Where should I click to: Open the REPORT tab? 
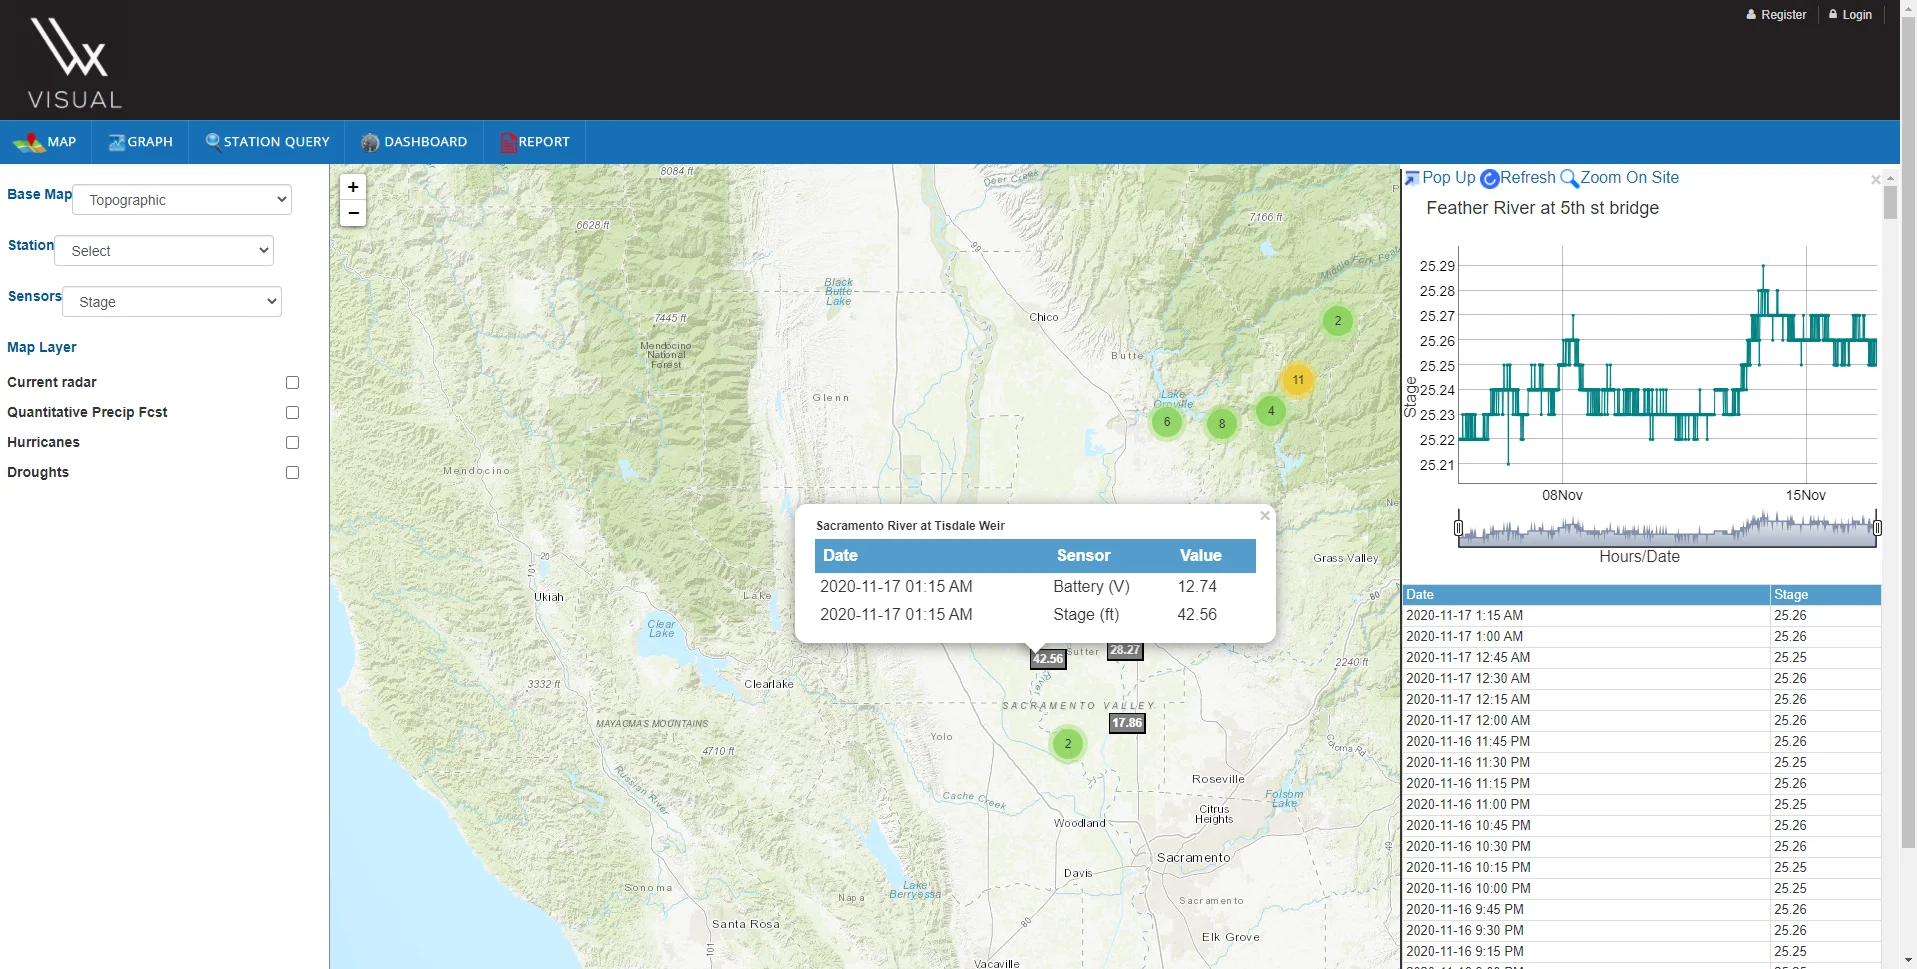click(535, 142)
